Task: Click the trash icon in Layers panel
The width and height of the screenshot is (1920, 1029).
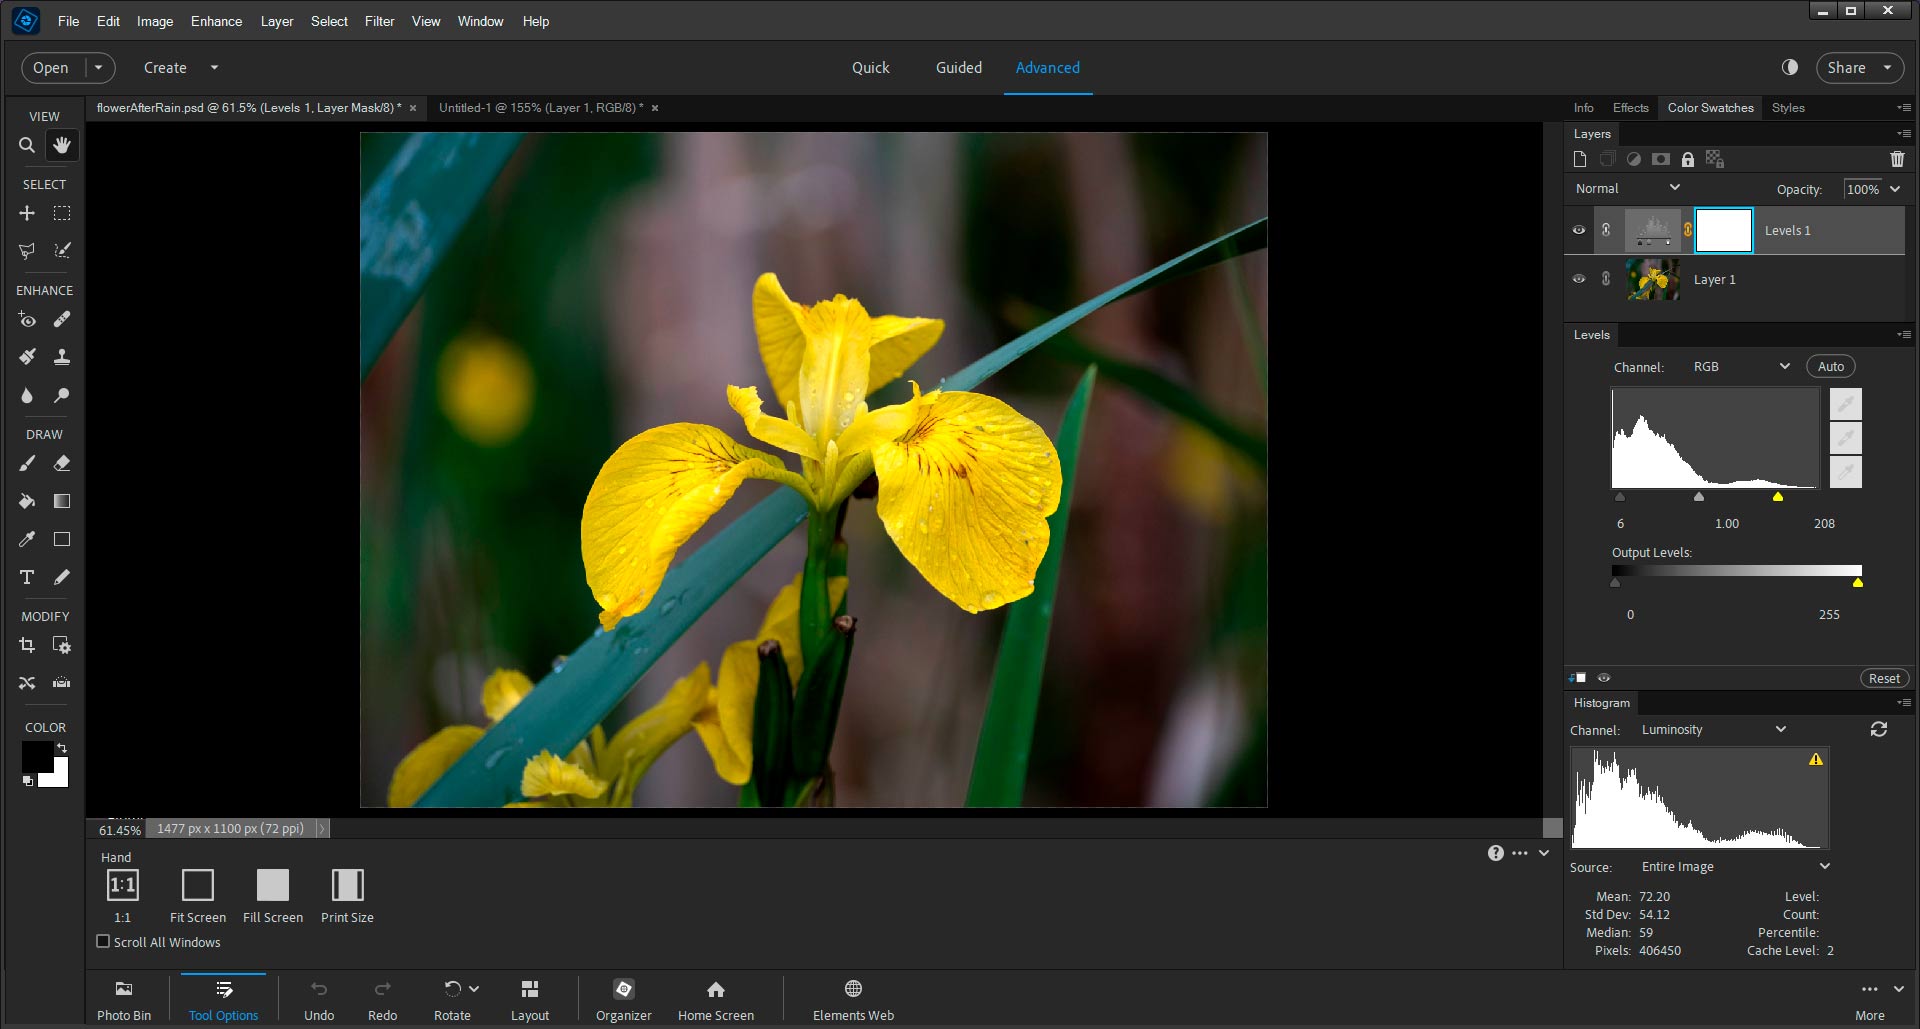Action: pyautogui.click(x=1897, y=159)
